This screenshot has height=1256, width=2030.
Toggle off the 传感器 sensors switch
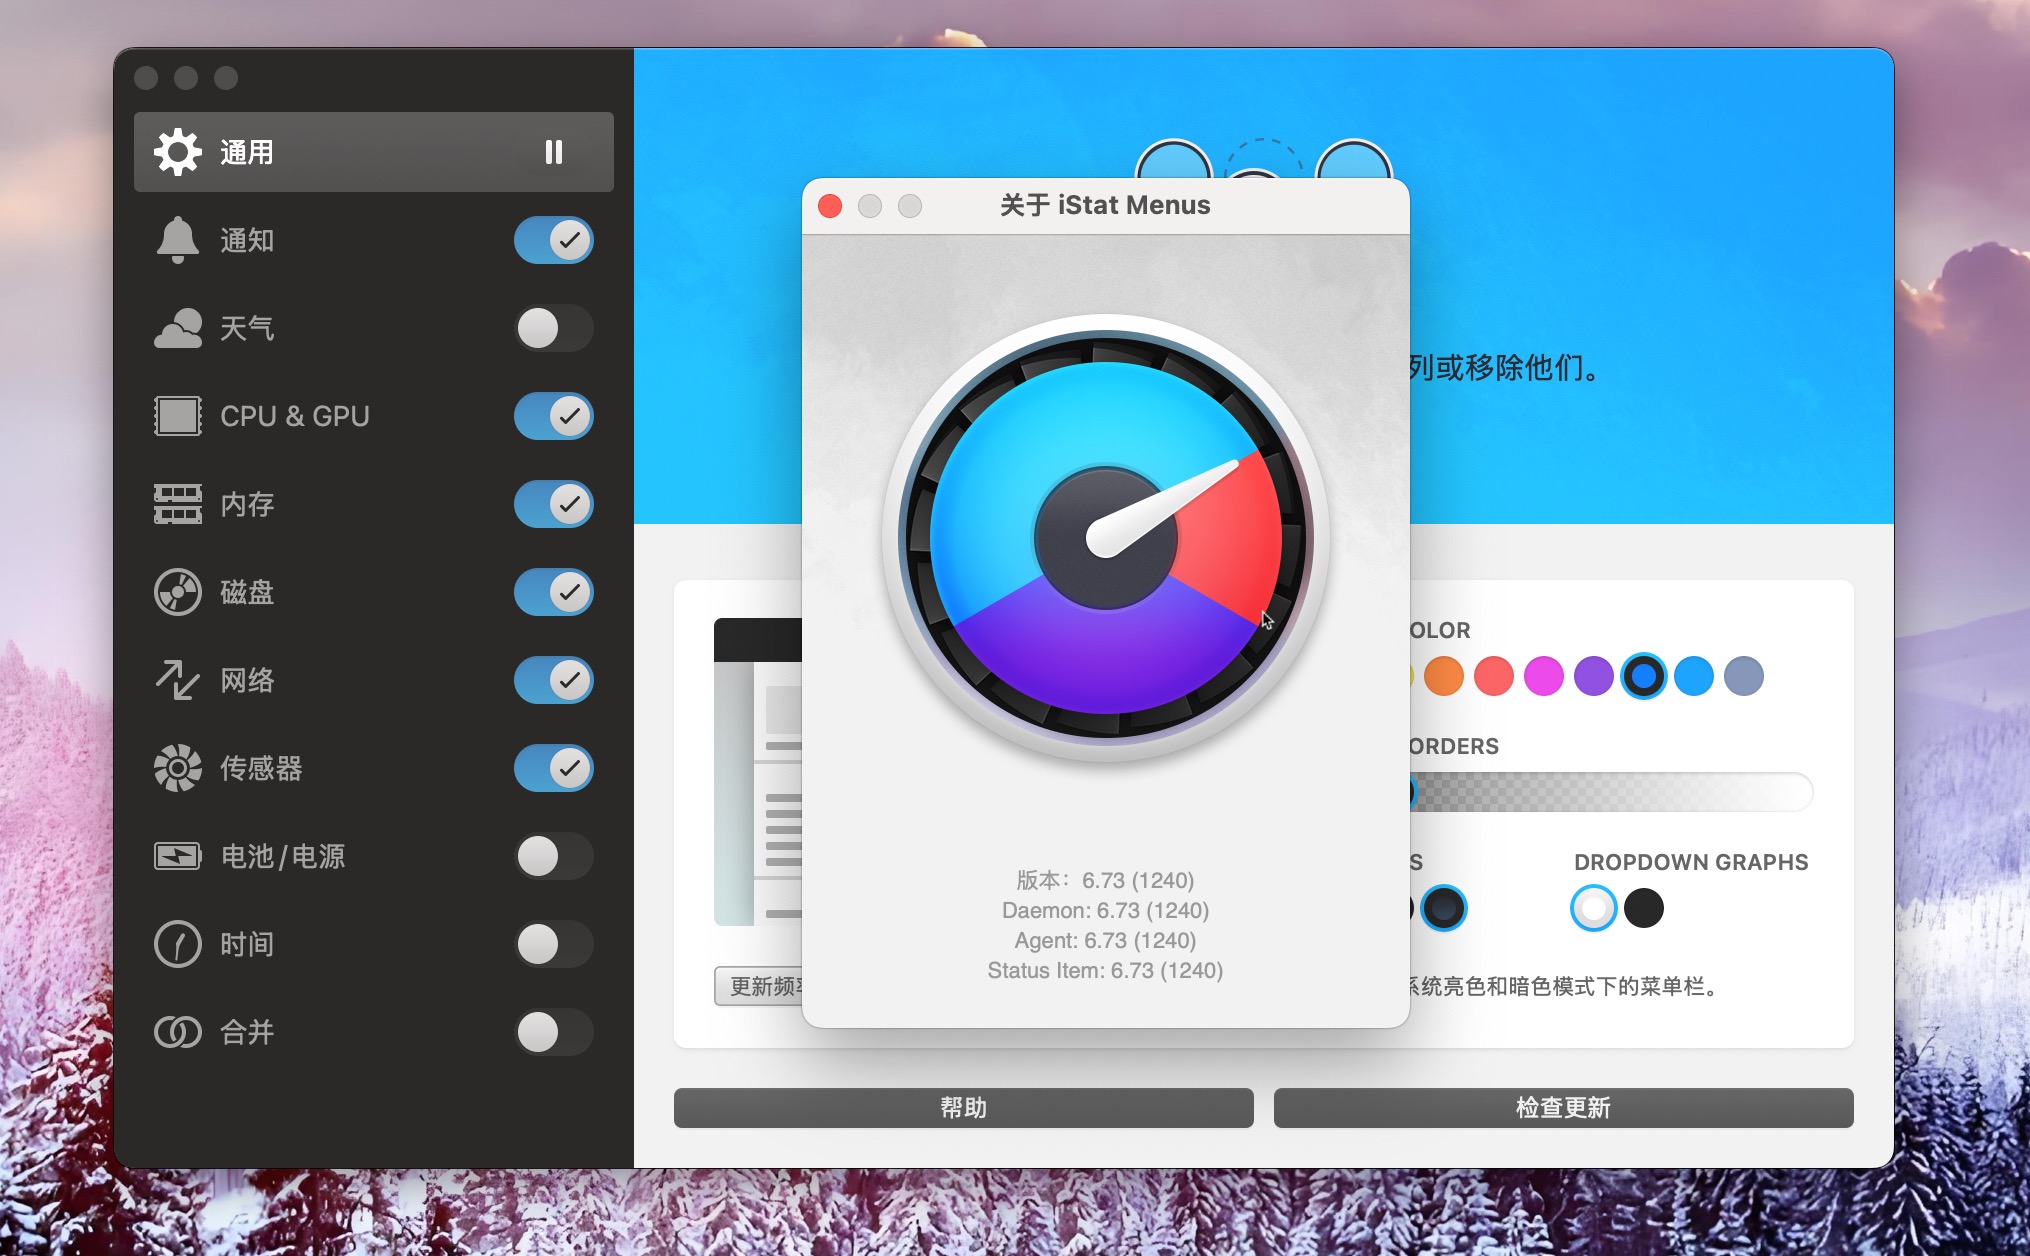click(554, 768)
